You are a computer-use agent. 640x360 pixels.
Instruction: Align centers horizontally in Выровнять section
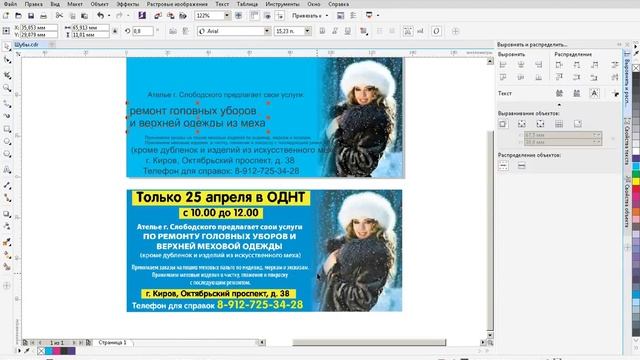click(521, 64)
